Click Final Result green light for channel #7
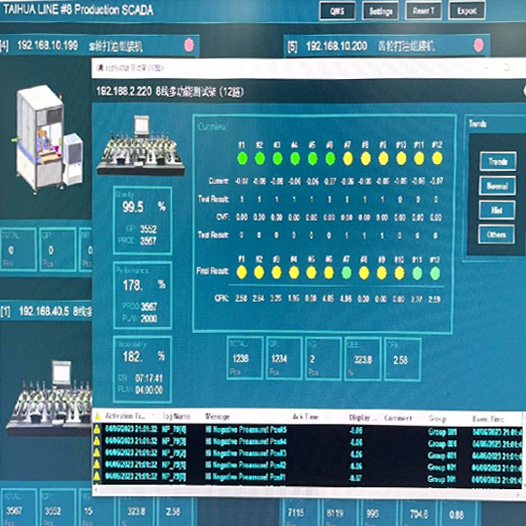 pyautogui.click(x=347, y=273)
